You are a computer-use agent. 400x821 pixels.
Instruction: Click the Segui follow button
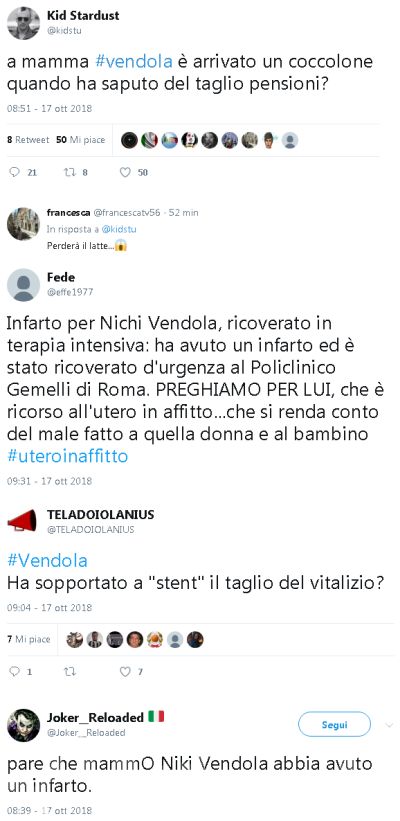(334, 725)
